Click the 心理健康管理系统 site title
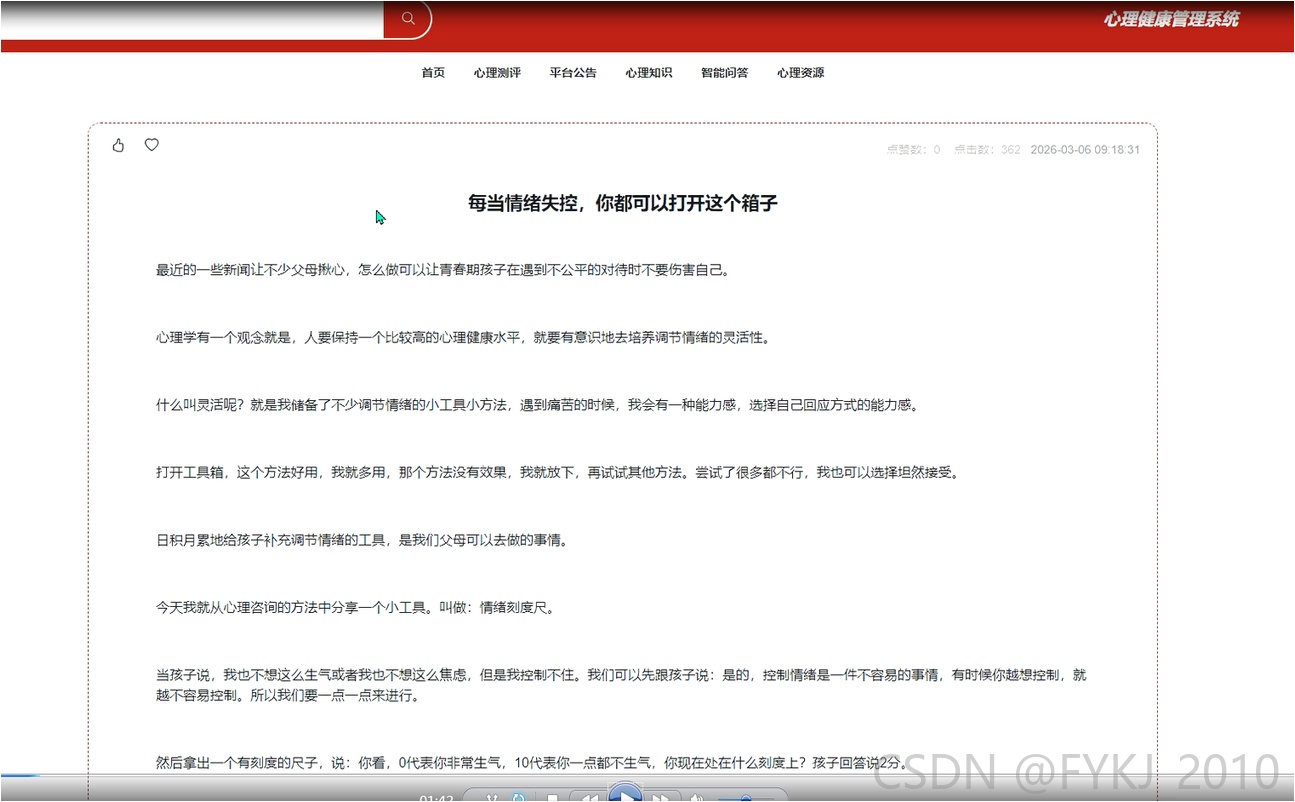The width and height of the screenshot is (1295, 802). (x=1171, y=18)
